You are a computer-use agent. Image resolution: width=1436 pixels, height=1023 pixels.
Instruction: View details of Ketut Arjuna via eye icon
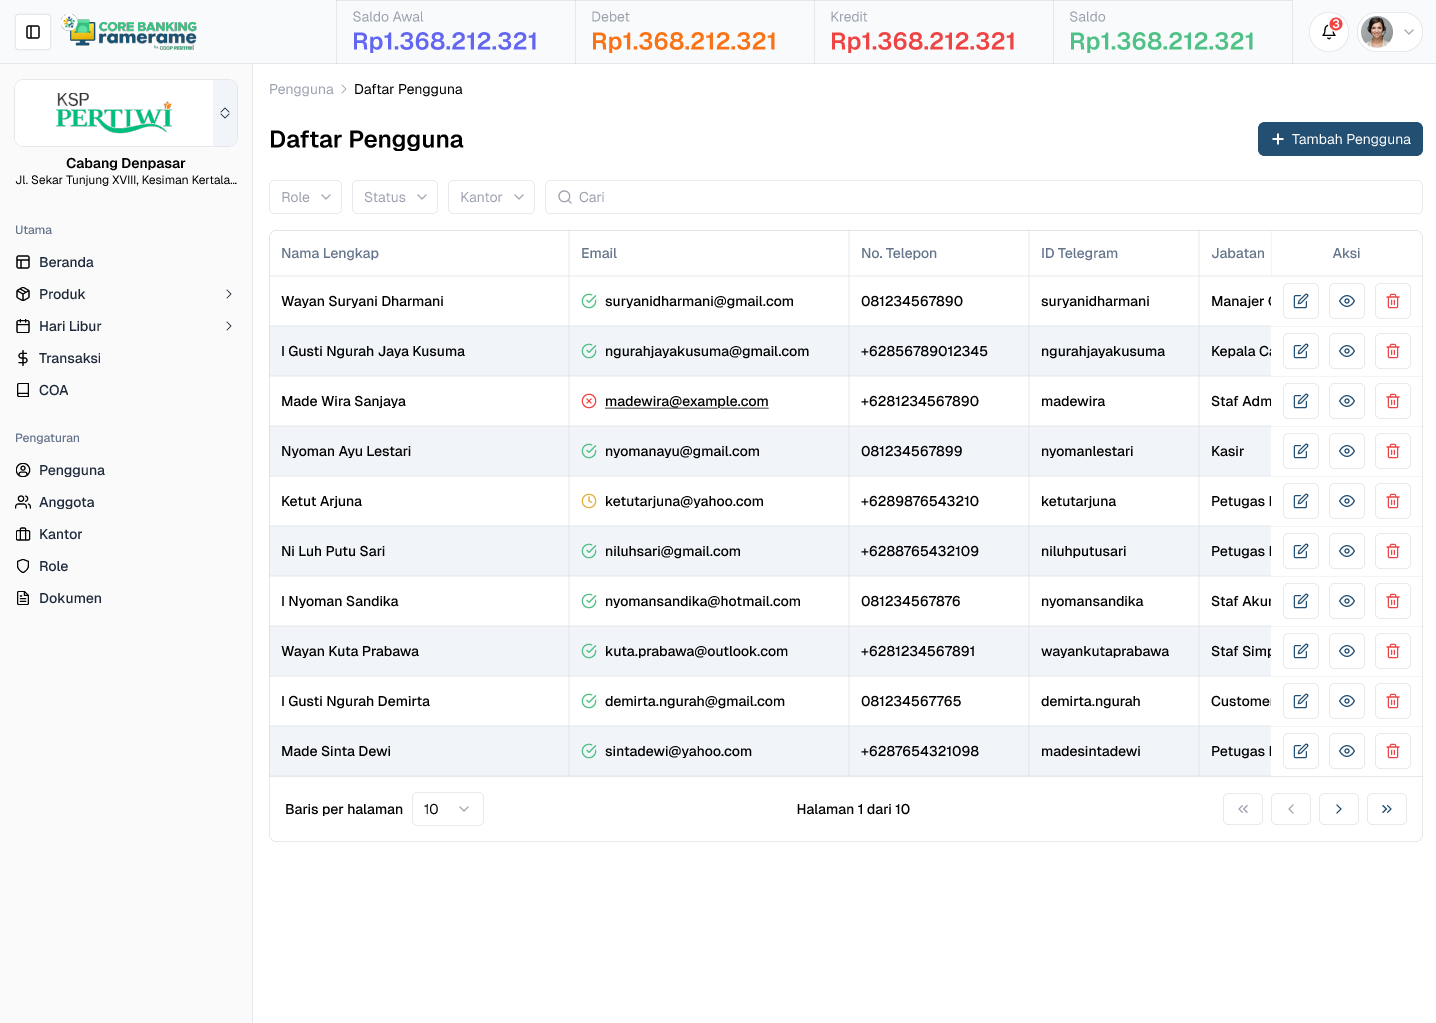[x=1346, y=501]
